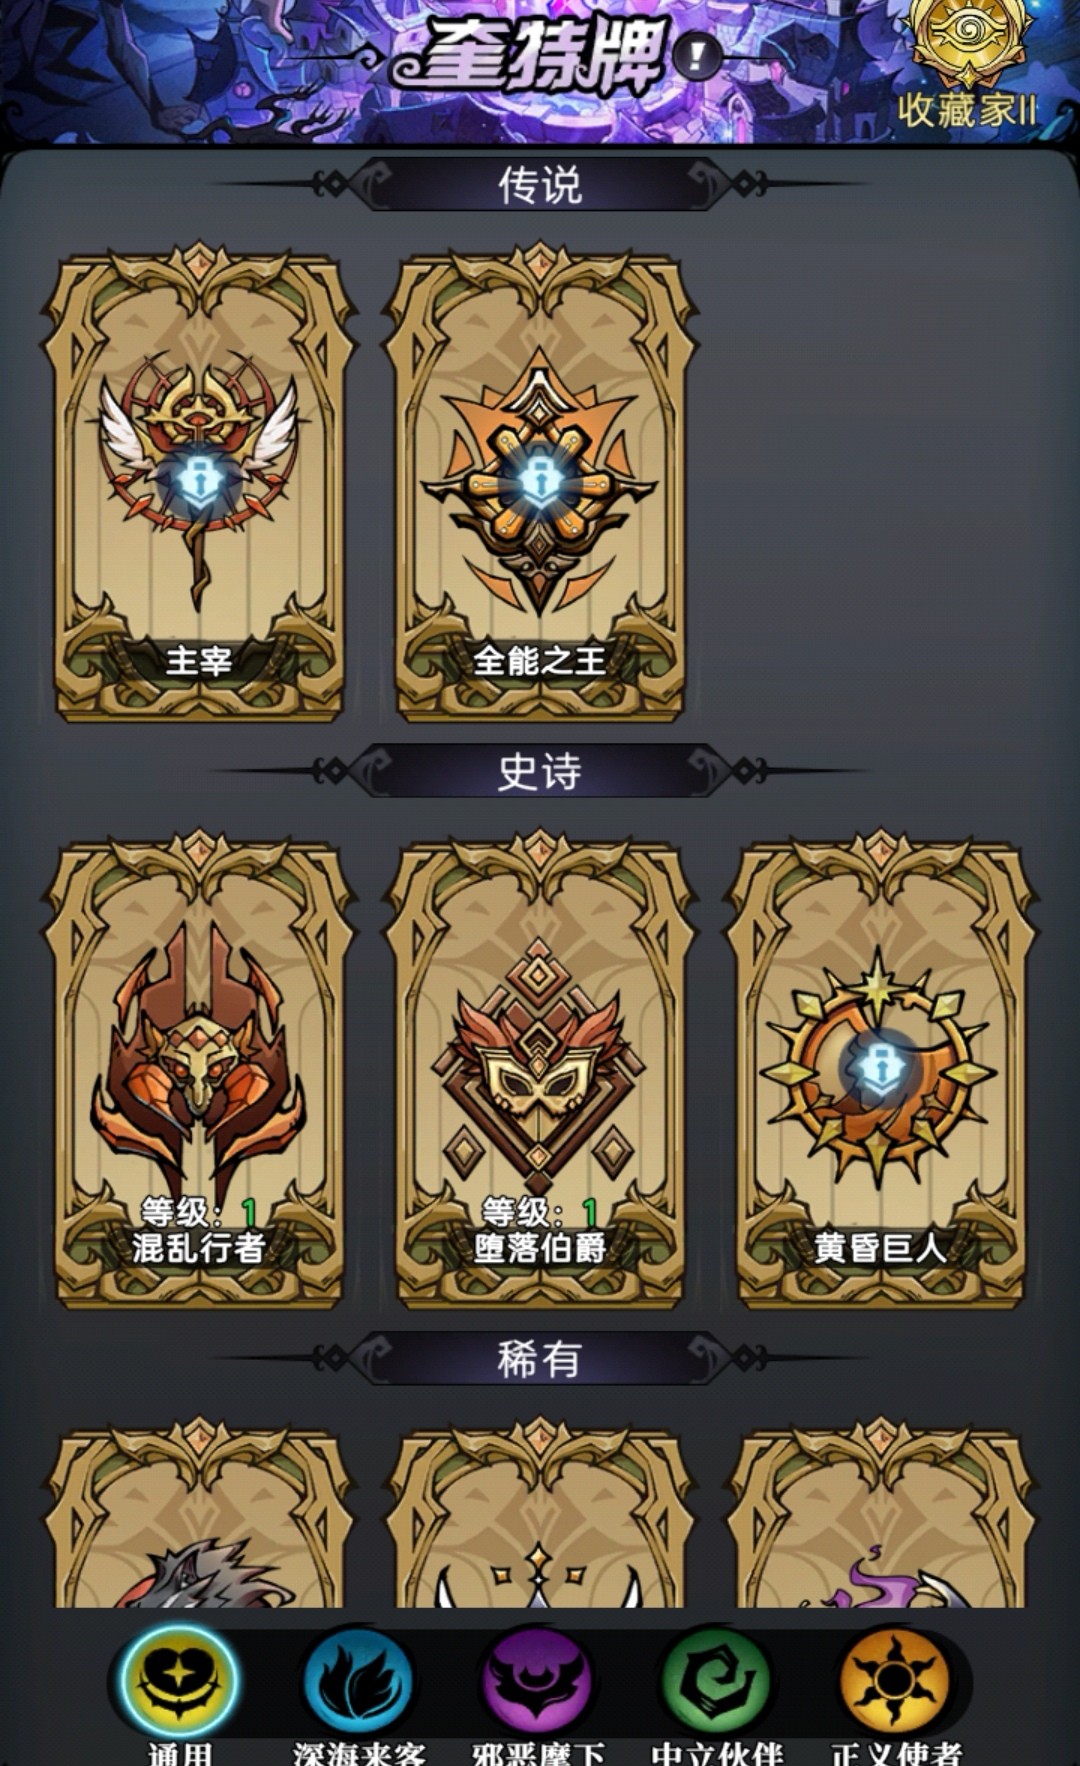Open the locked 主宰 legendary card

coord(199,482)
